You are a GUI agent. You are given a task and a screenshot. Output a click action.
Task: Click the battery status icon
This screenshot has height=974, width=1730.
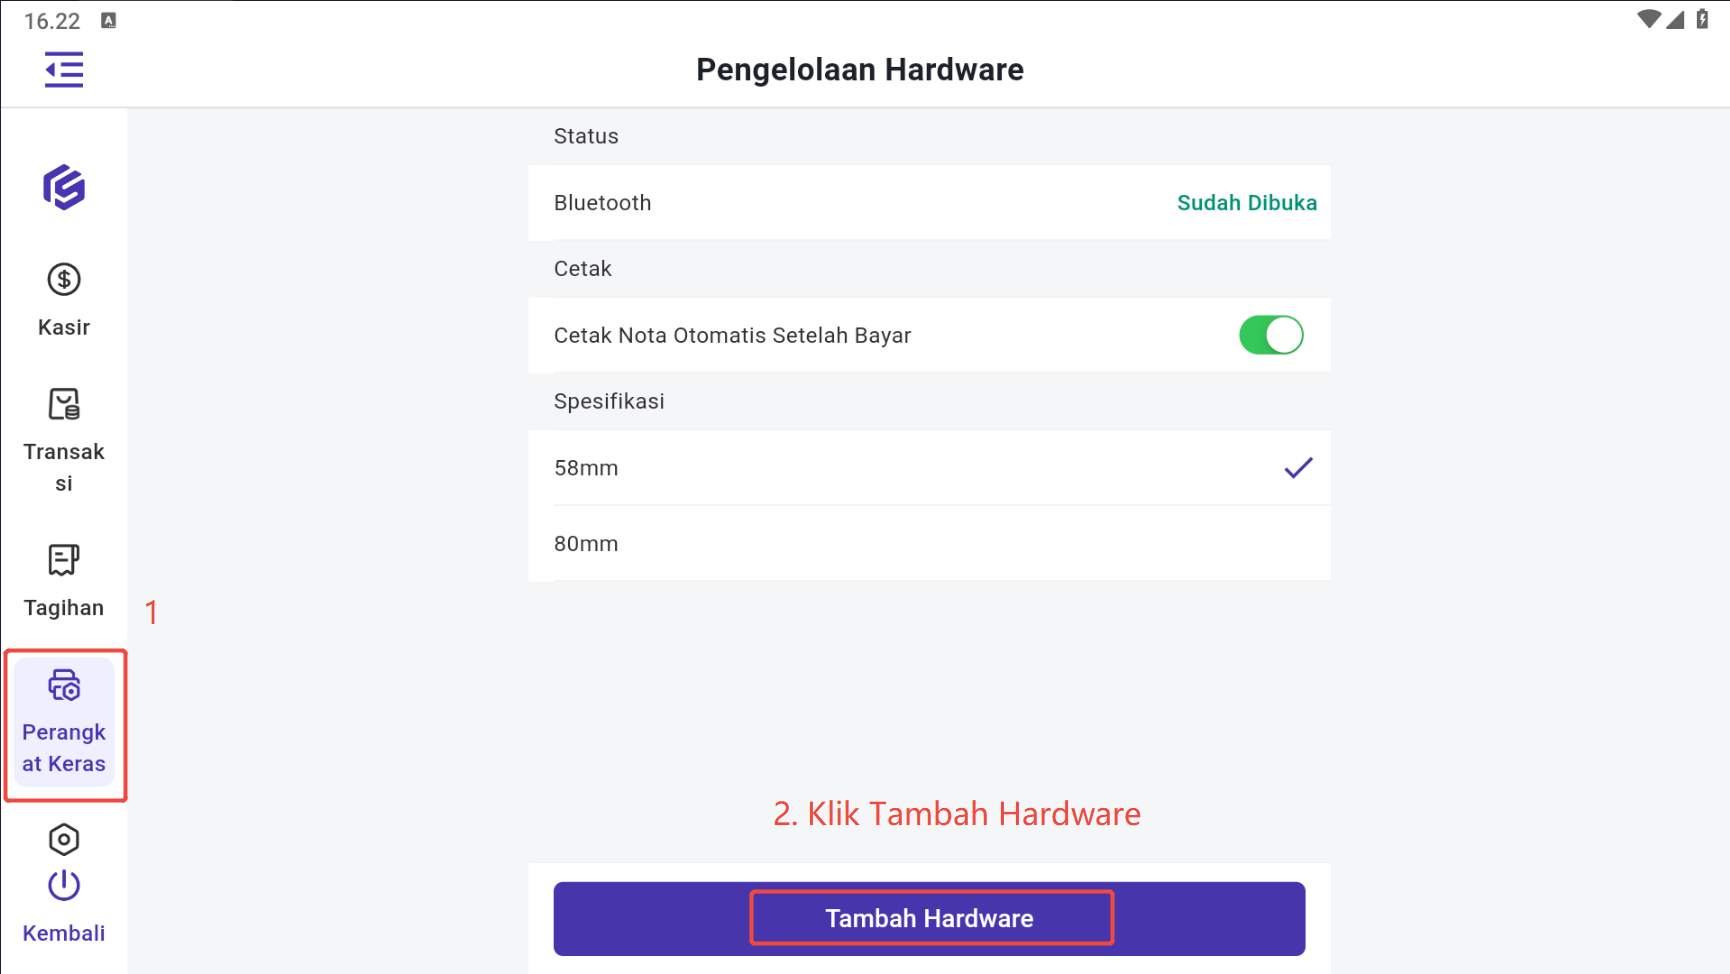[1702, 19]
